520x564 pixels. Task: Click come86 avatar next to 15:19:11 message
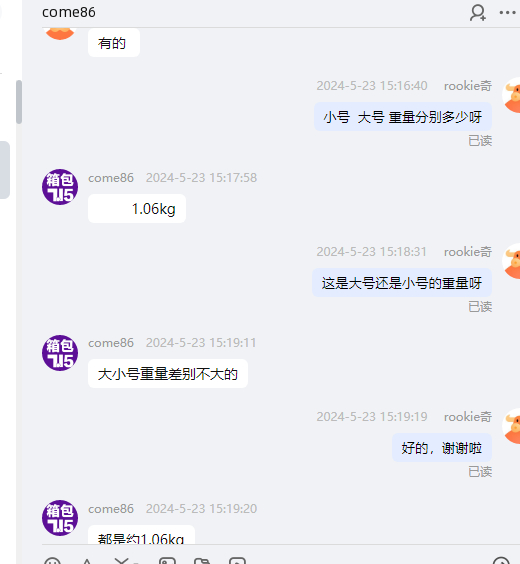tap(60, 353)
